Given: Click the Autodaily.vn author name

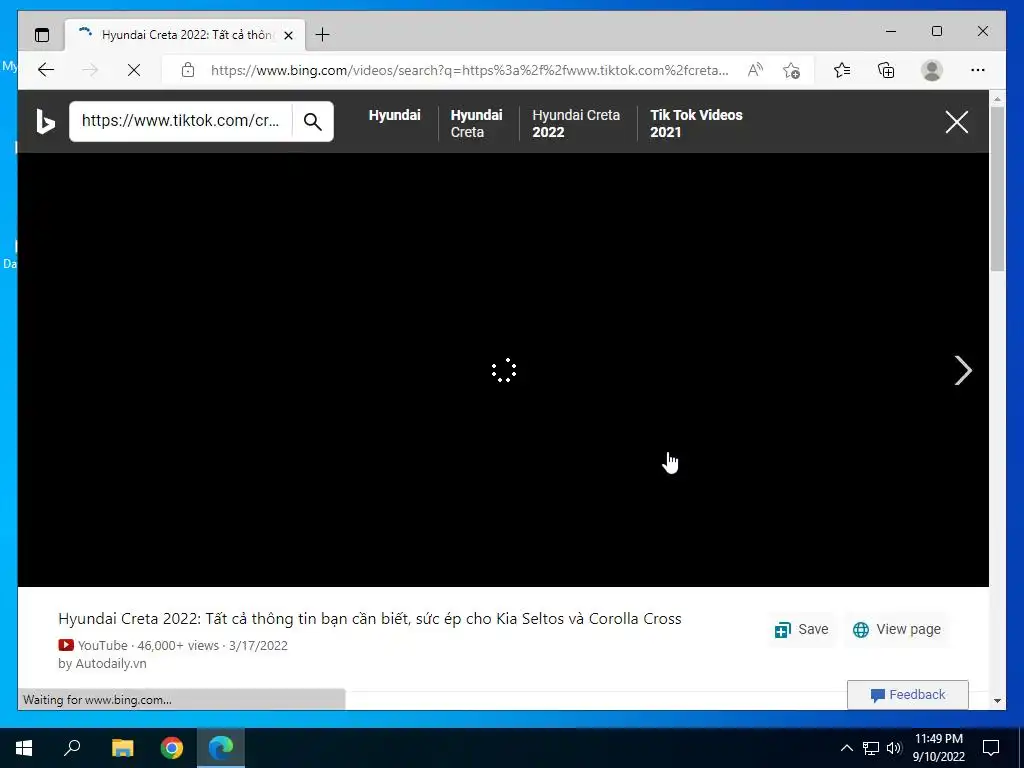Looking at the screenshot, I should coord(111,664).
